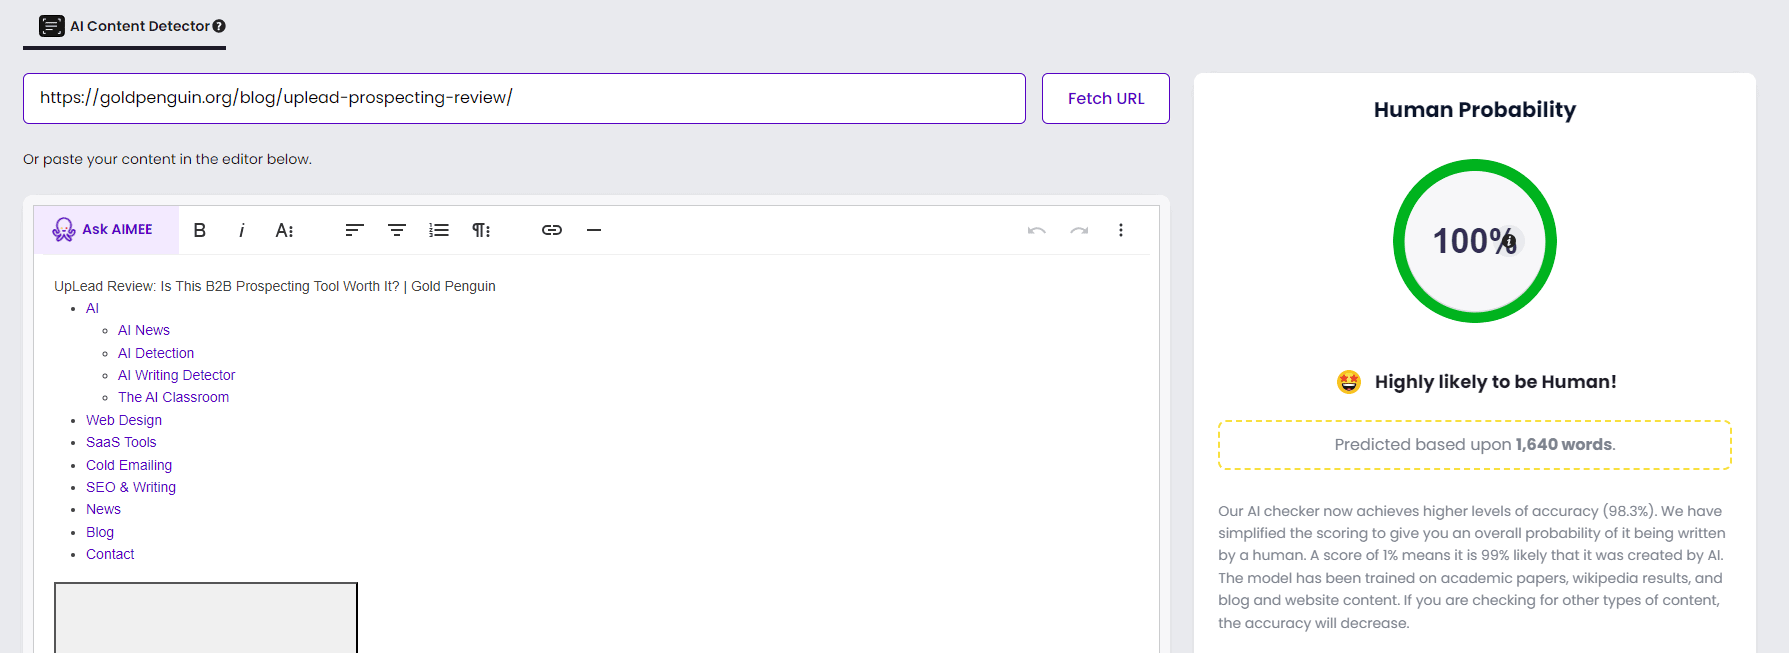This screenshot has height=653, width=1789.
Task: Open the Blog link
Action: click(100, 532)
